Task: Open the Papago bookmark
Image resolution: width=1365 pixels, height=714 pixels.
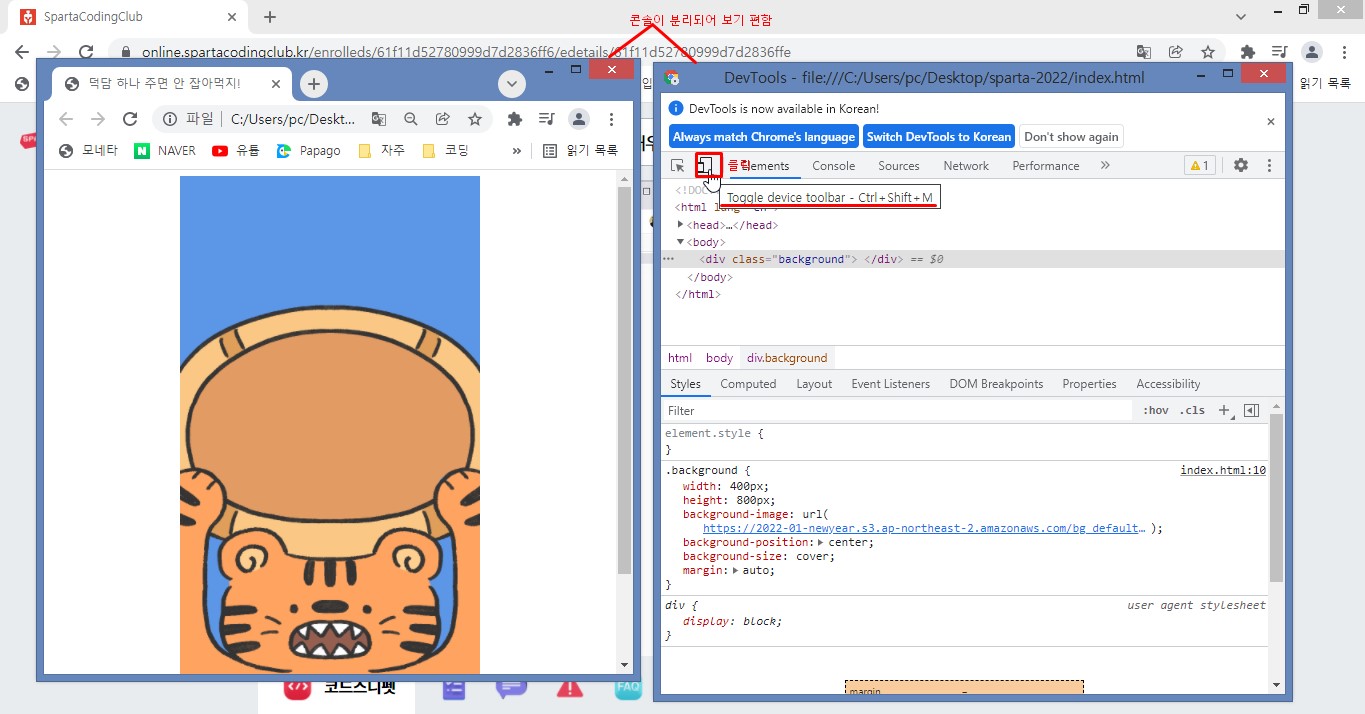Action: [x=309, y=151]
